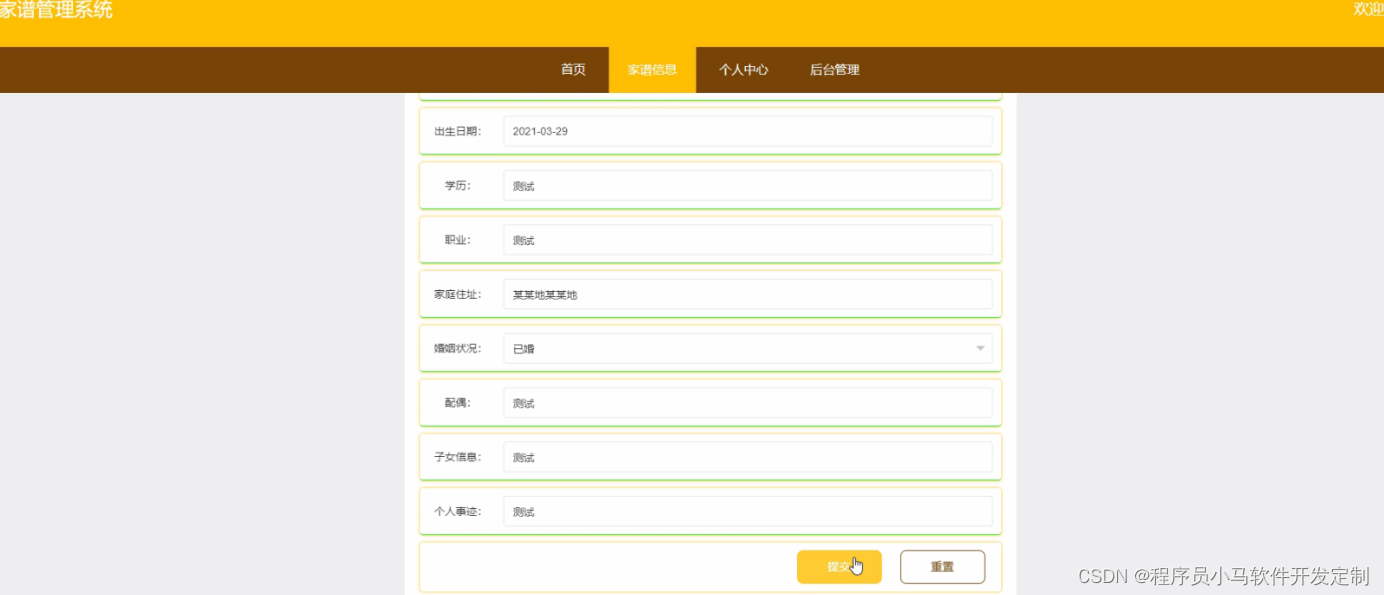Click the 家谱管理系统 site title
This screenshot has height=595, width=1384.
click(x=57, y=12)
